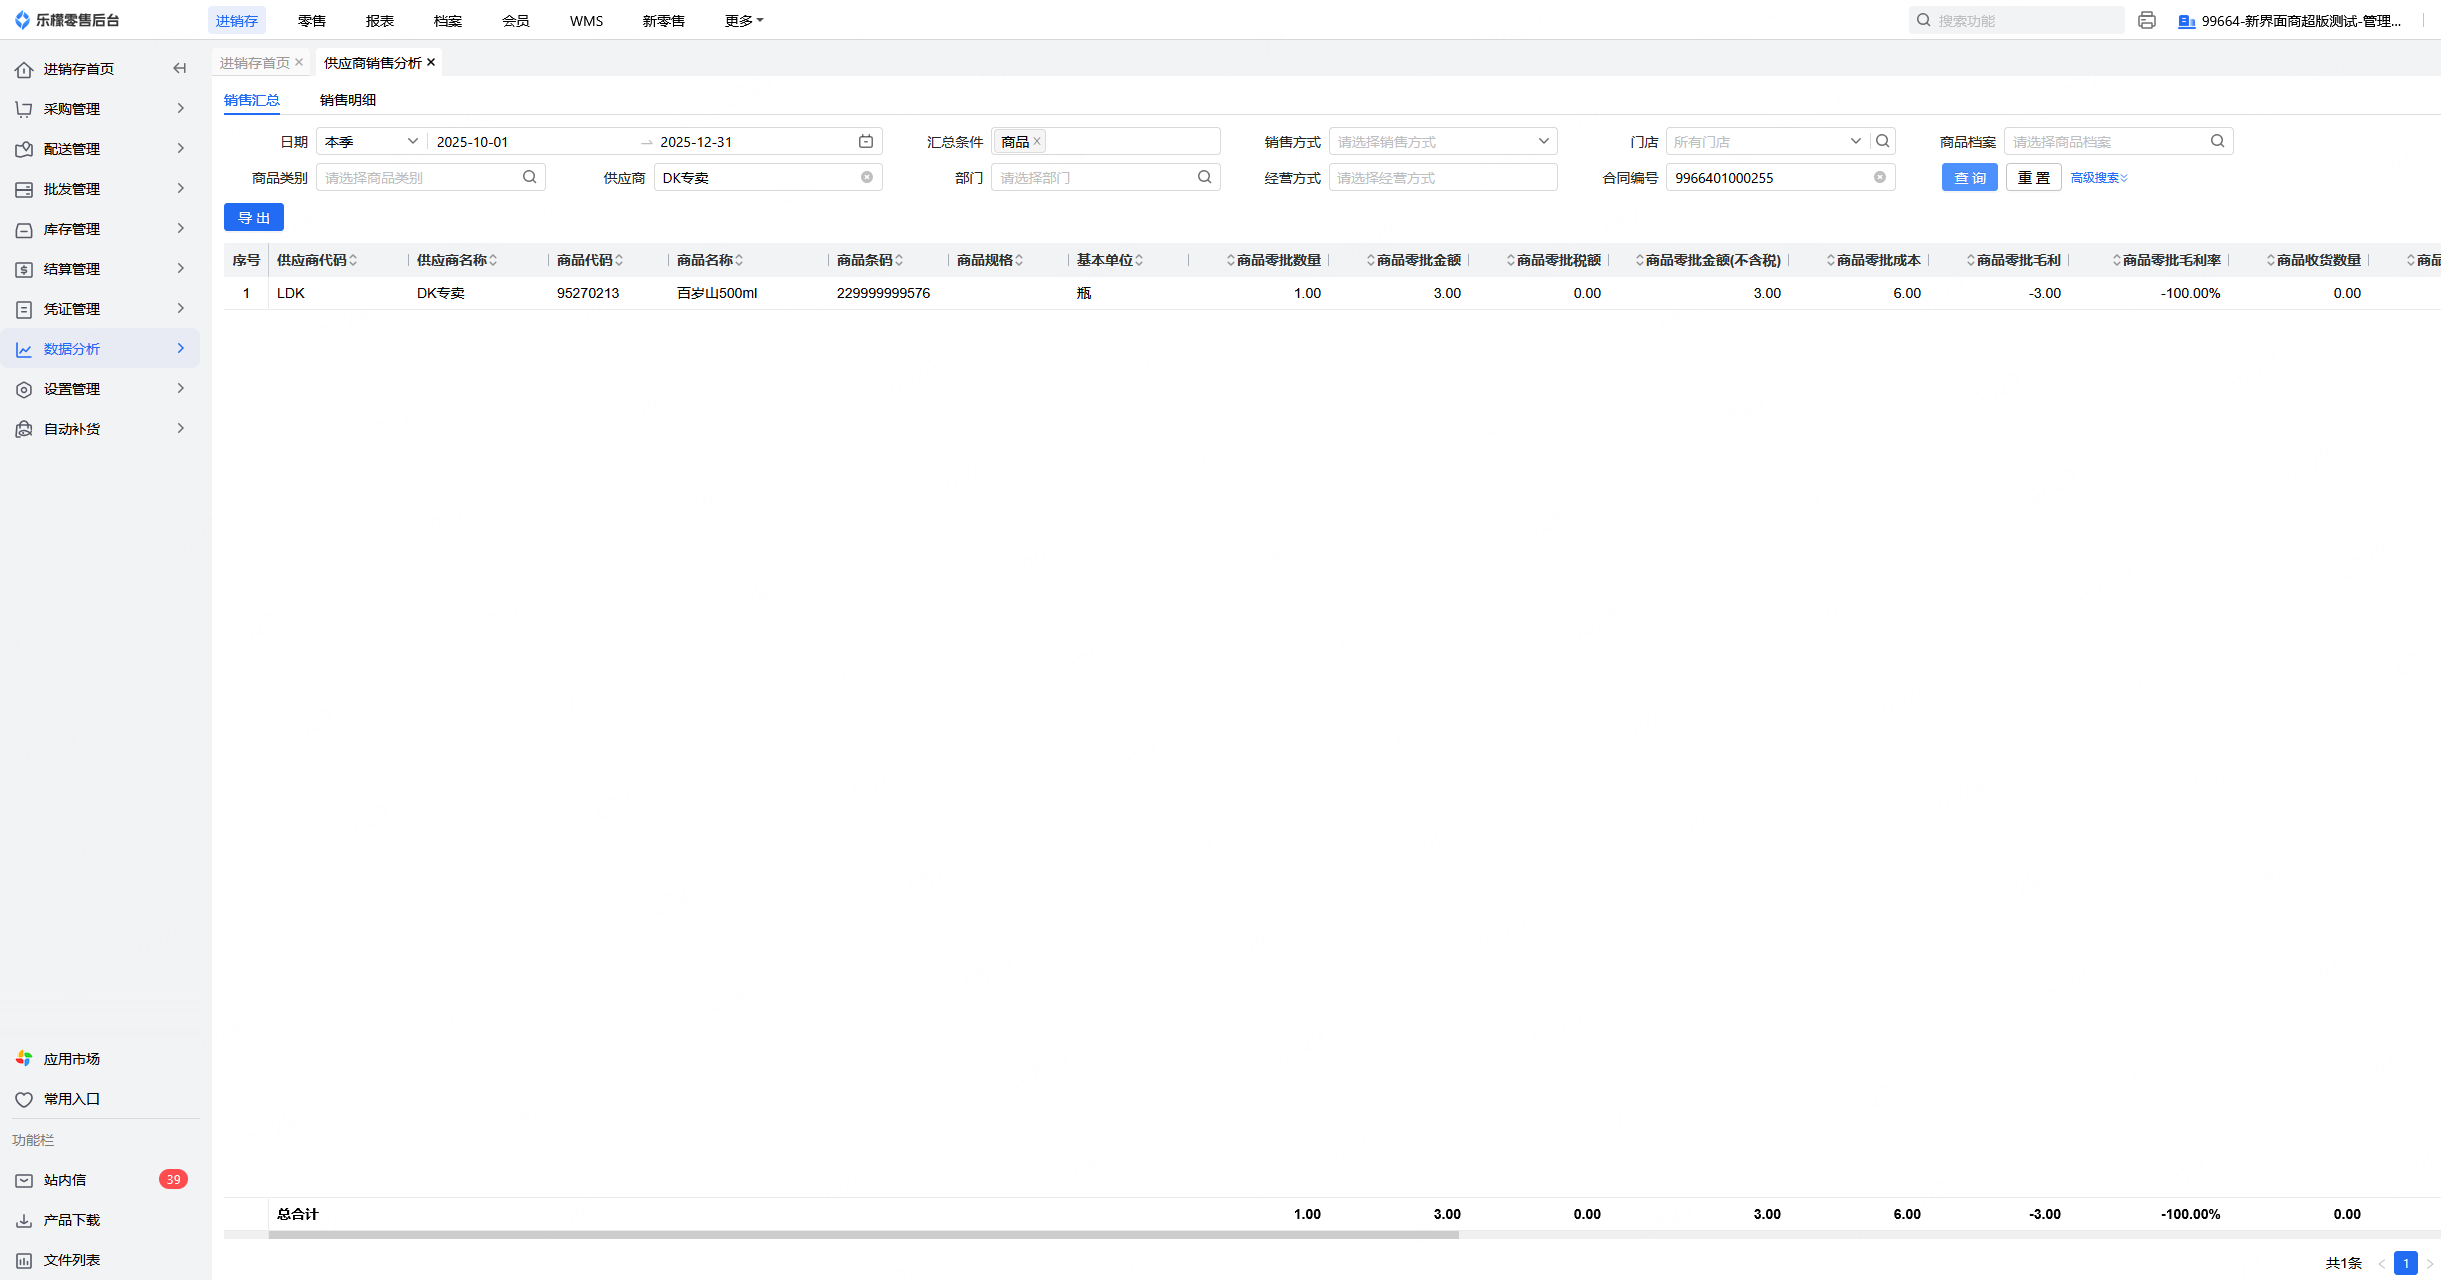Image resolution: width=2441 pixels, height=1280 pixels.
Task: Open the 本季 date preset dropdown
Action: point(370,142)
